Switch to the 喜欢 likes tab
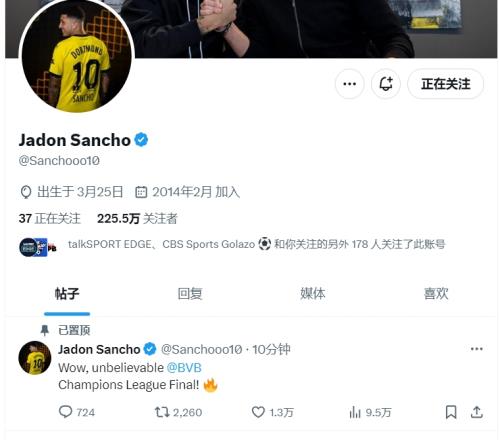500x440 pixels. (x=436, y=294)
